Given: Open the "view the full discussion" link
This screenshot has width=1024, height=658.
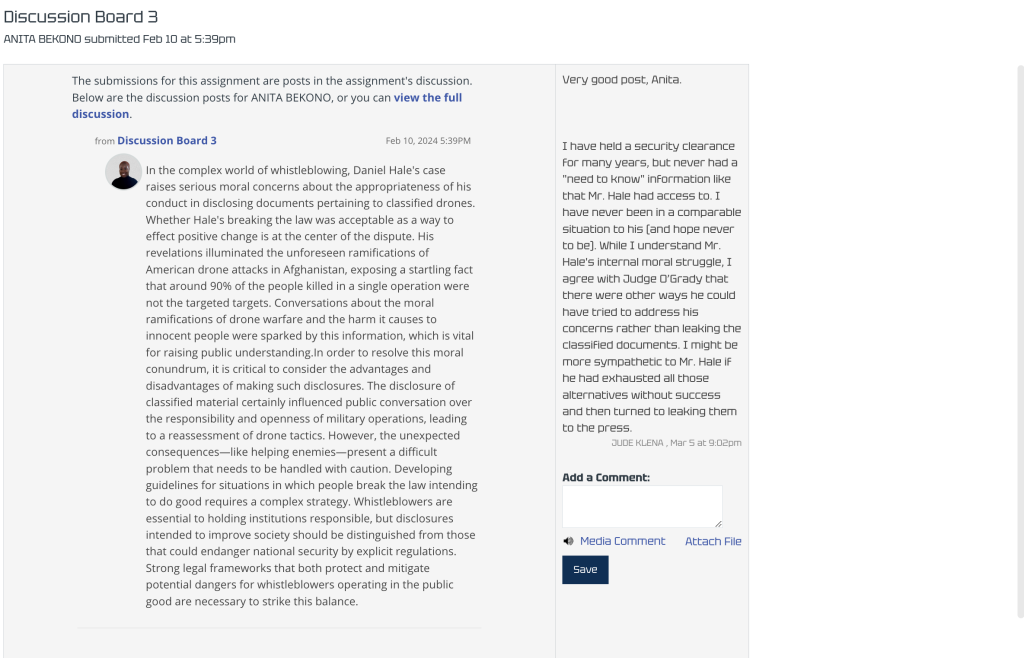Looking at the screenshot, I should tap(427, 98).
